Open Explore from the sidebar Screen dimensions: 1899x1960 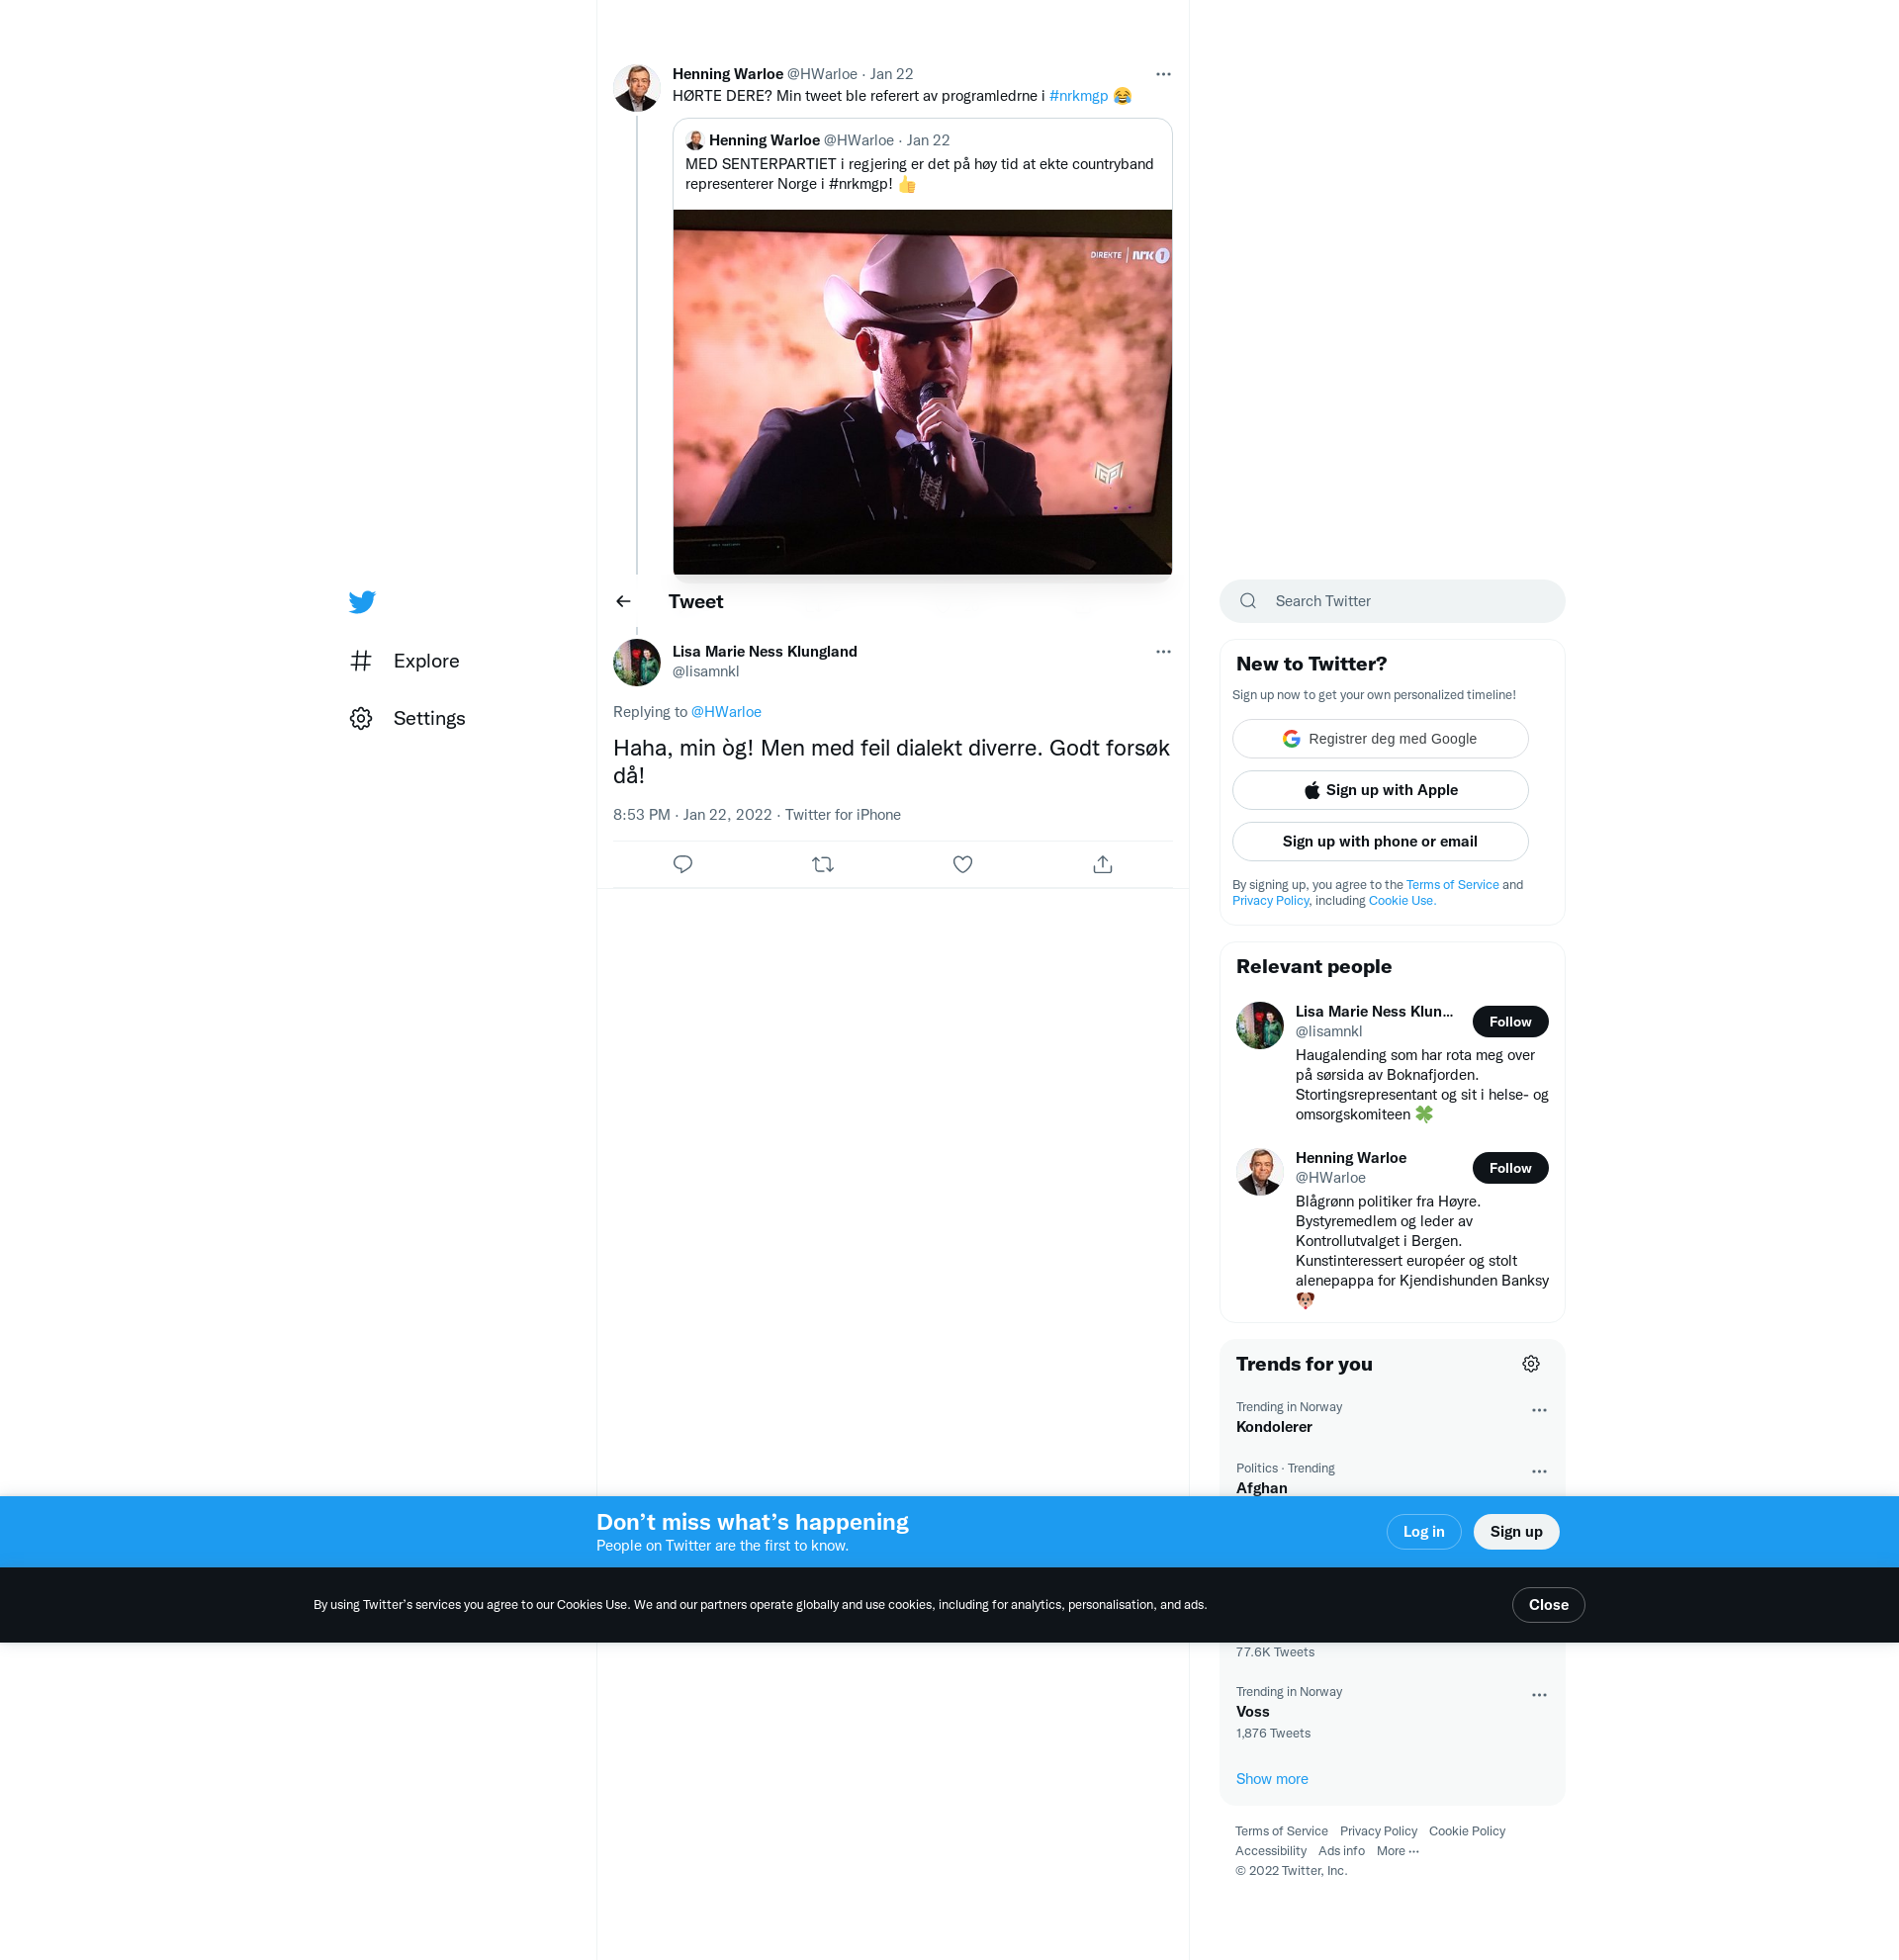point(405,661)
